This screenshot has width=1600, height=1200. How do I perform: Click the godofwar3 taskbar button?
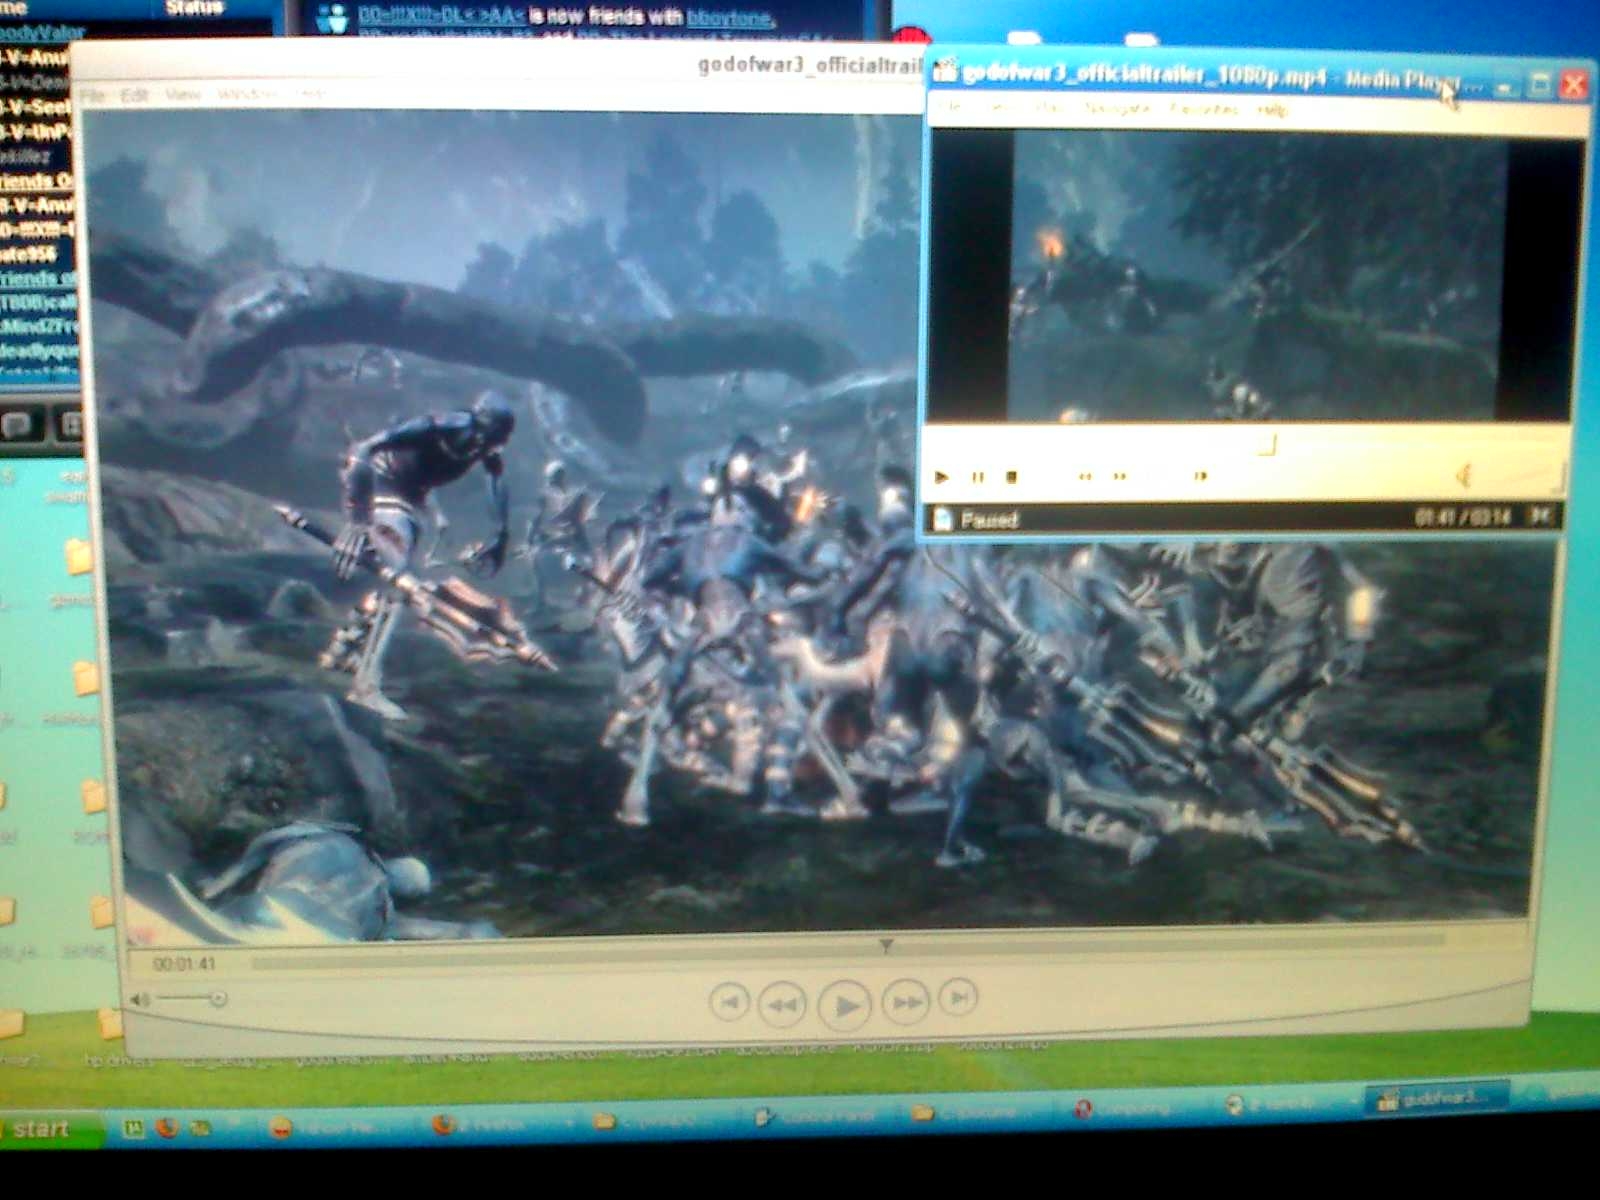click(1436, 1099)
